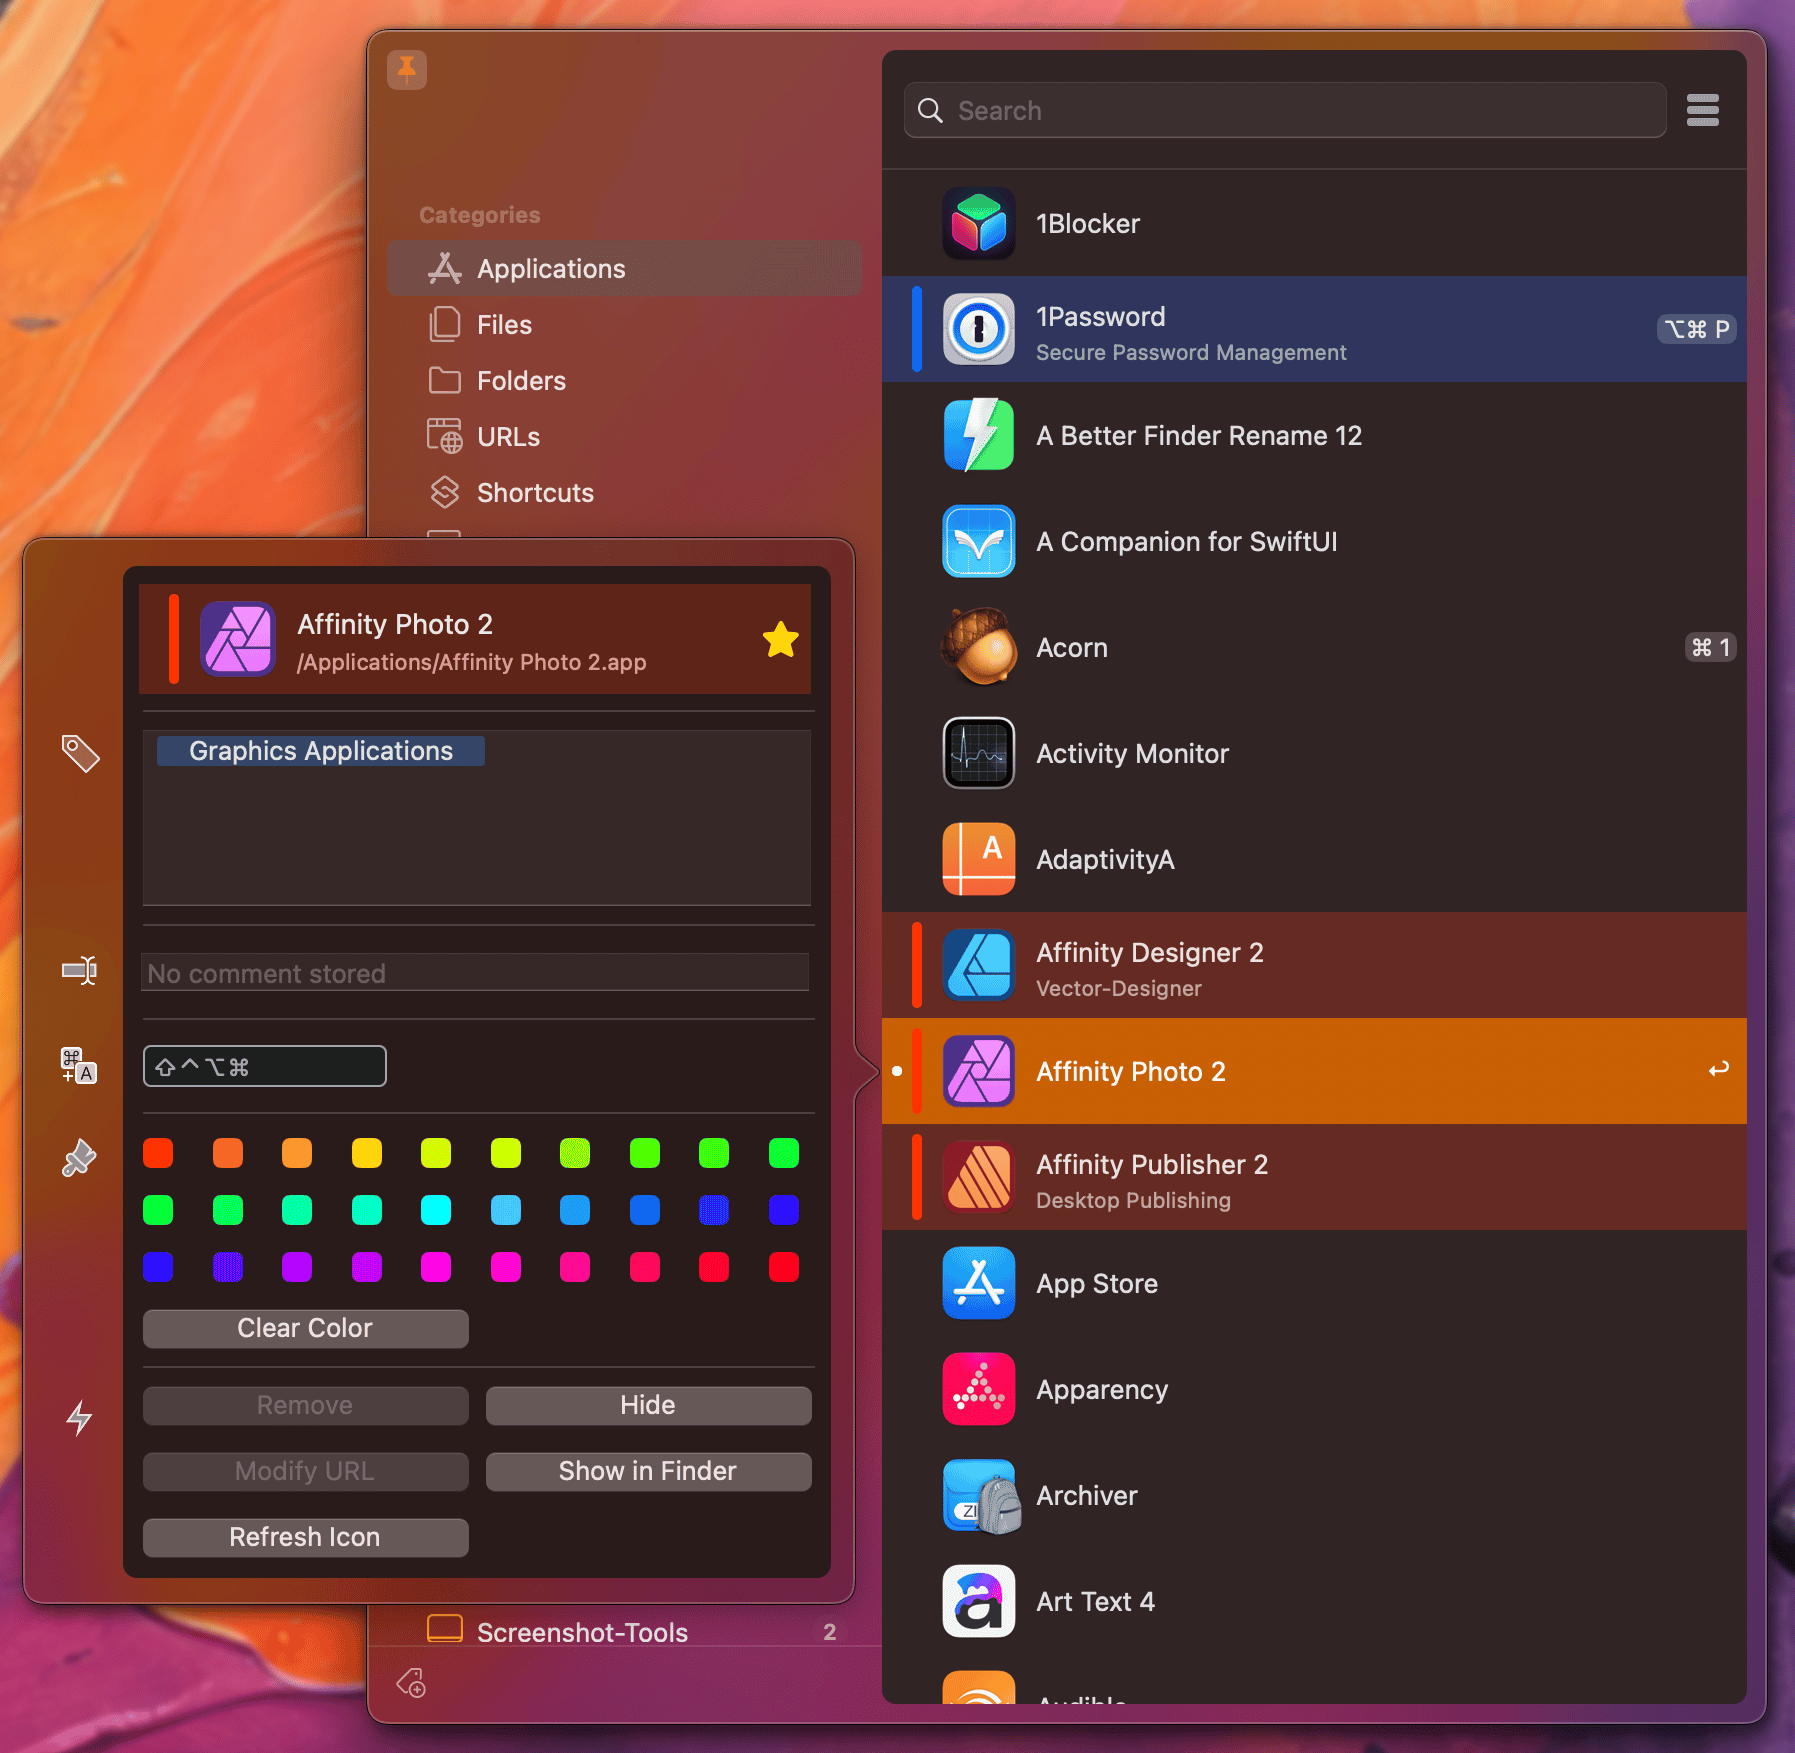
Task: Click the Remove button
Action: click(305, 1405)
